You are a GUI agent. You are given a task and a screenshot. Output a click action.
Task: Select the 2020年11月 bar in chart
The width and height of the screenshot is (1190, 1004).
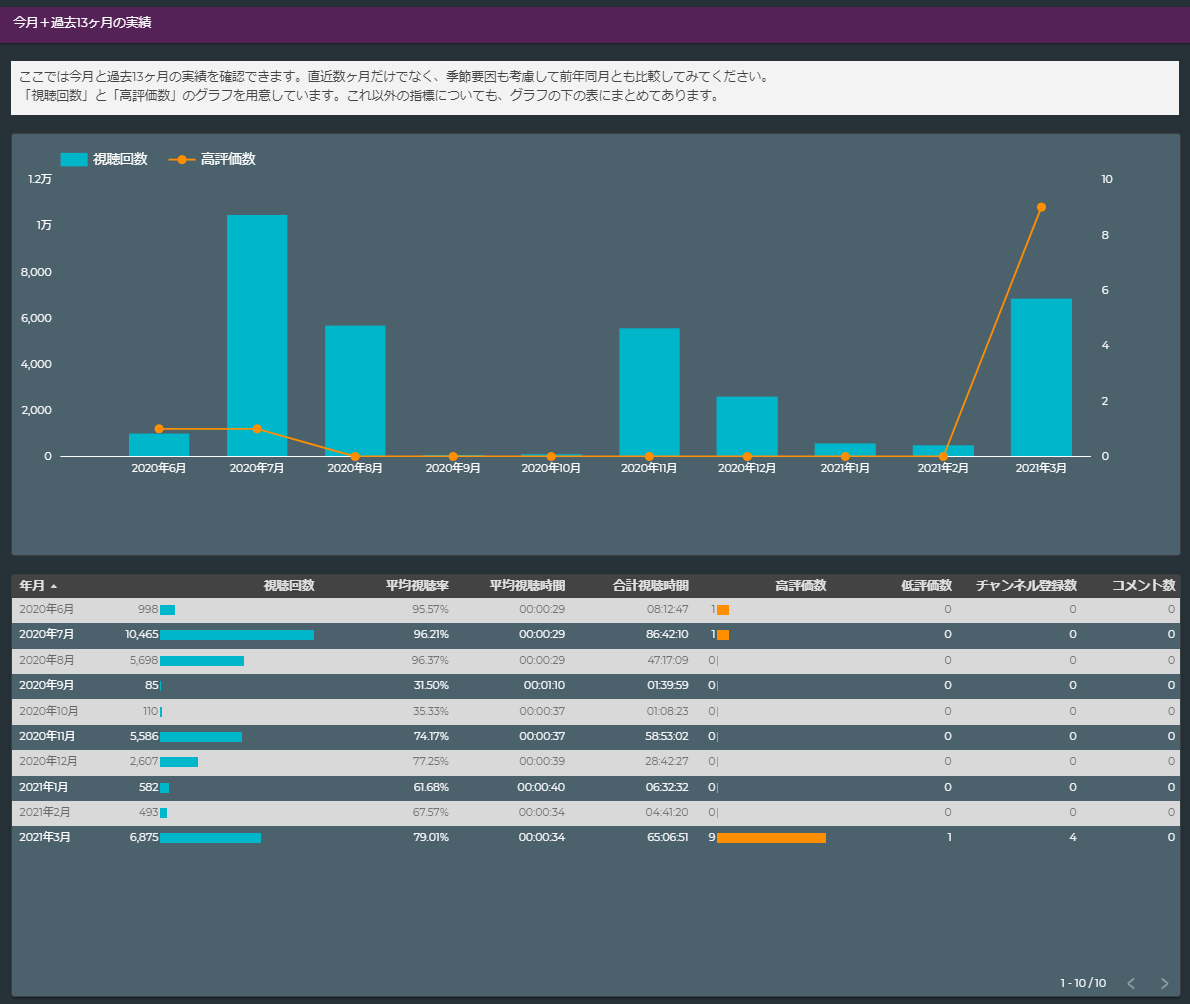pos(649,392)
